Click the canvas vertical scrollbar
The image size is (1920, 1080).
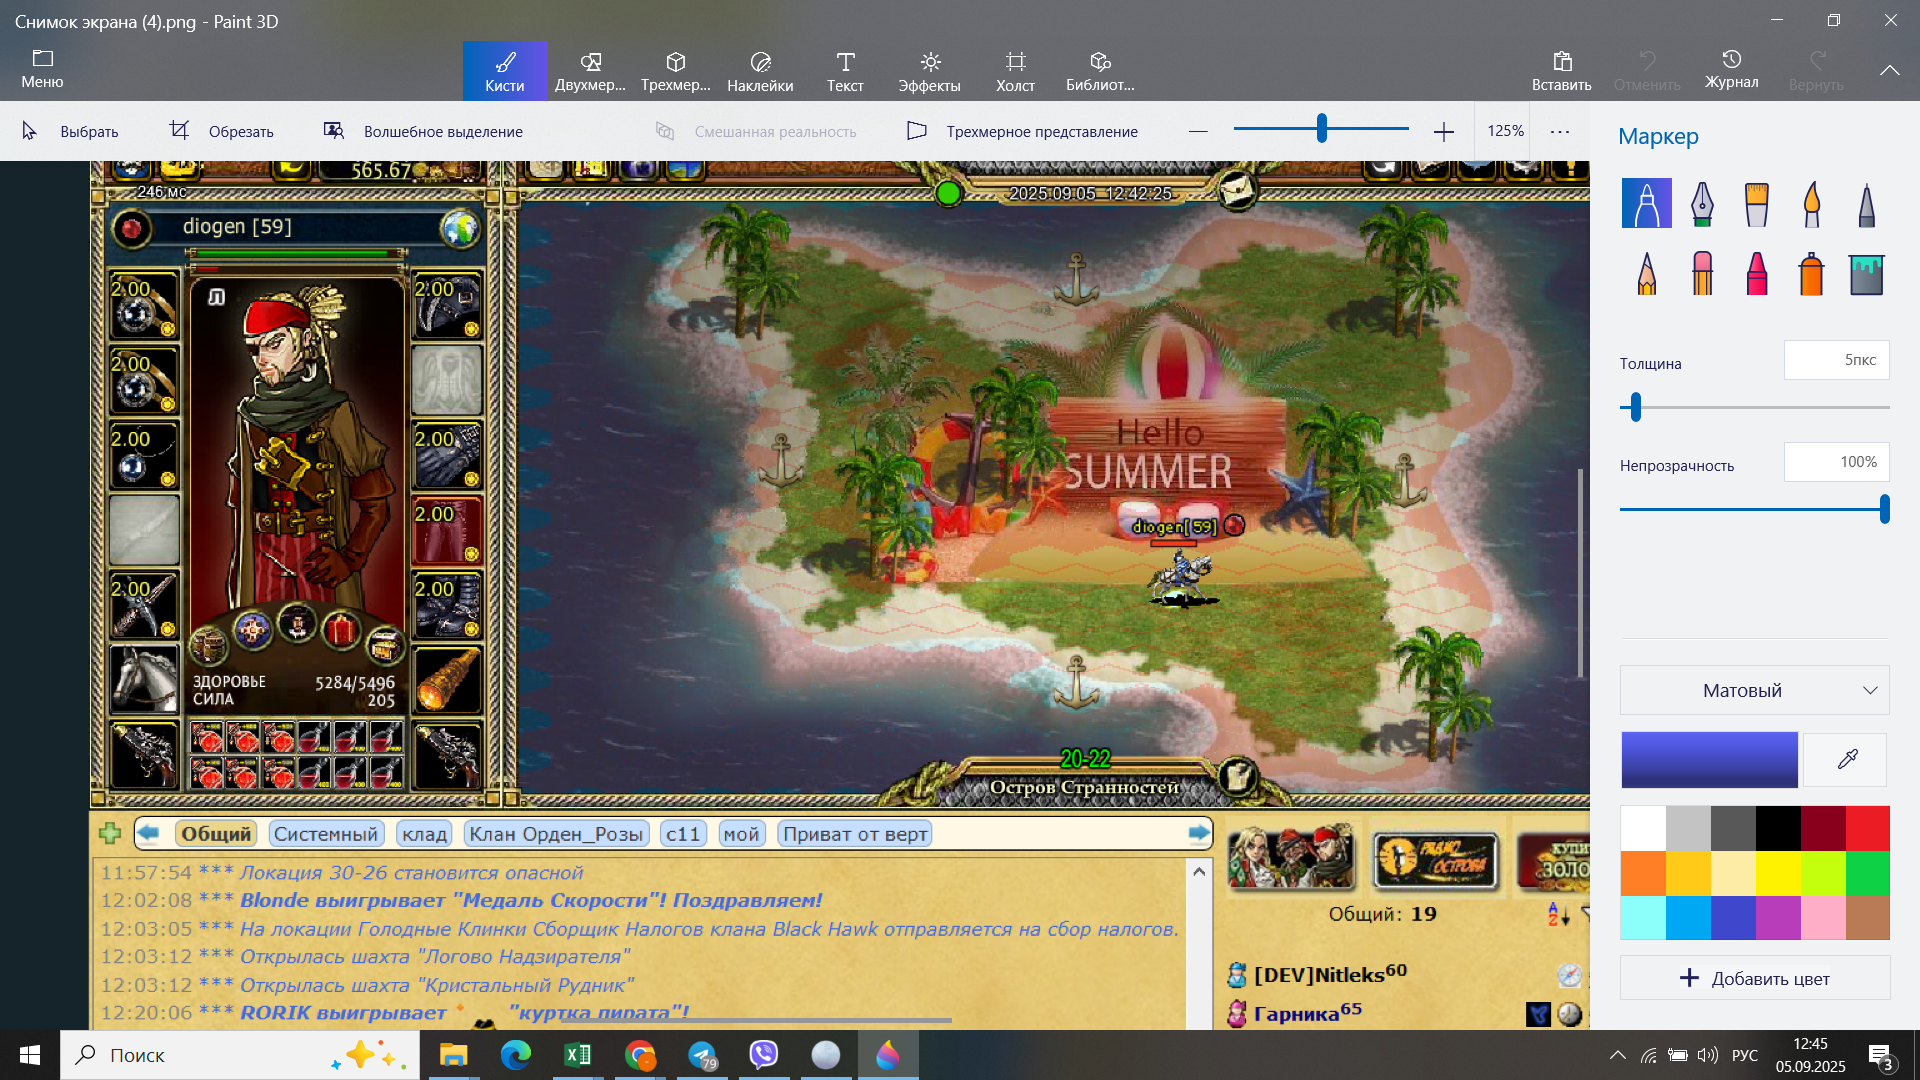(x=1581, y=573)
